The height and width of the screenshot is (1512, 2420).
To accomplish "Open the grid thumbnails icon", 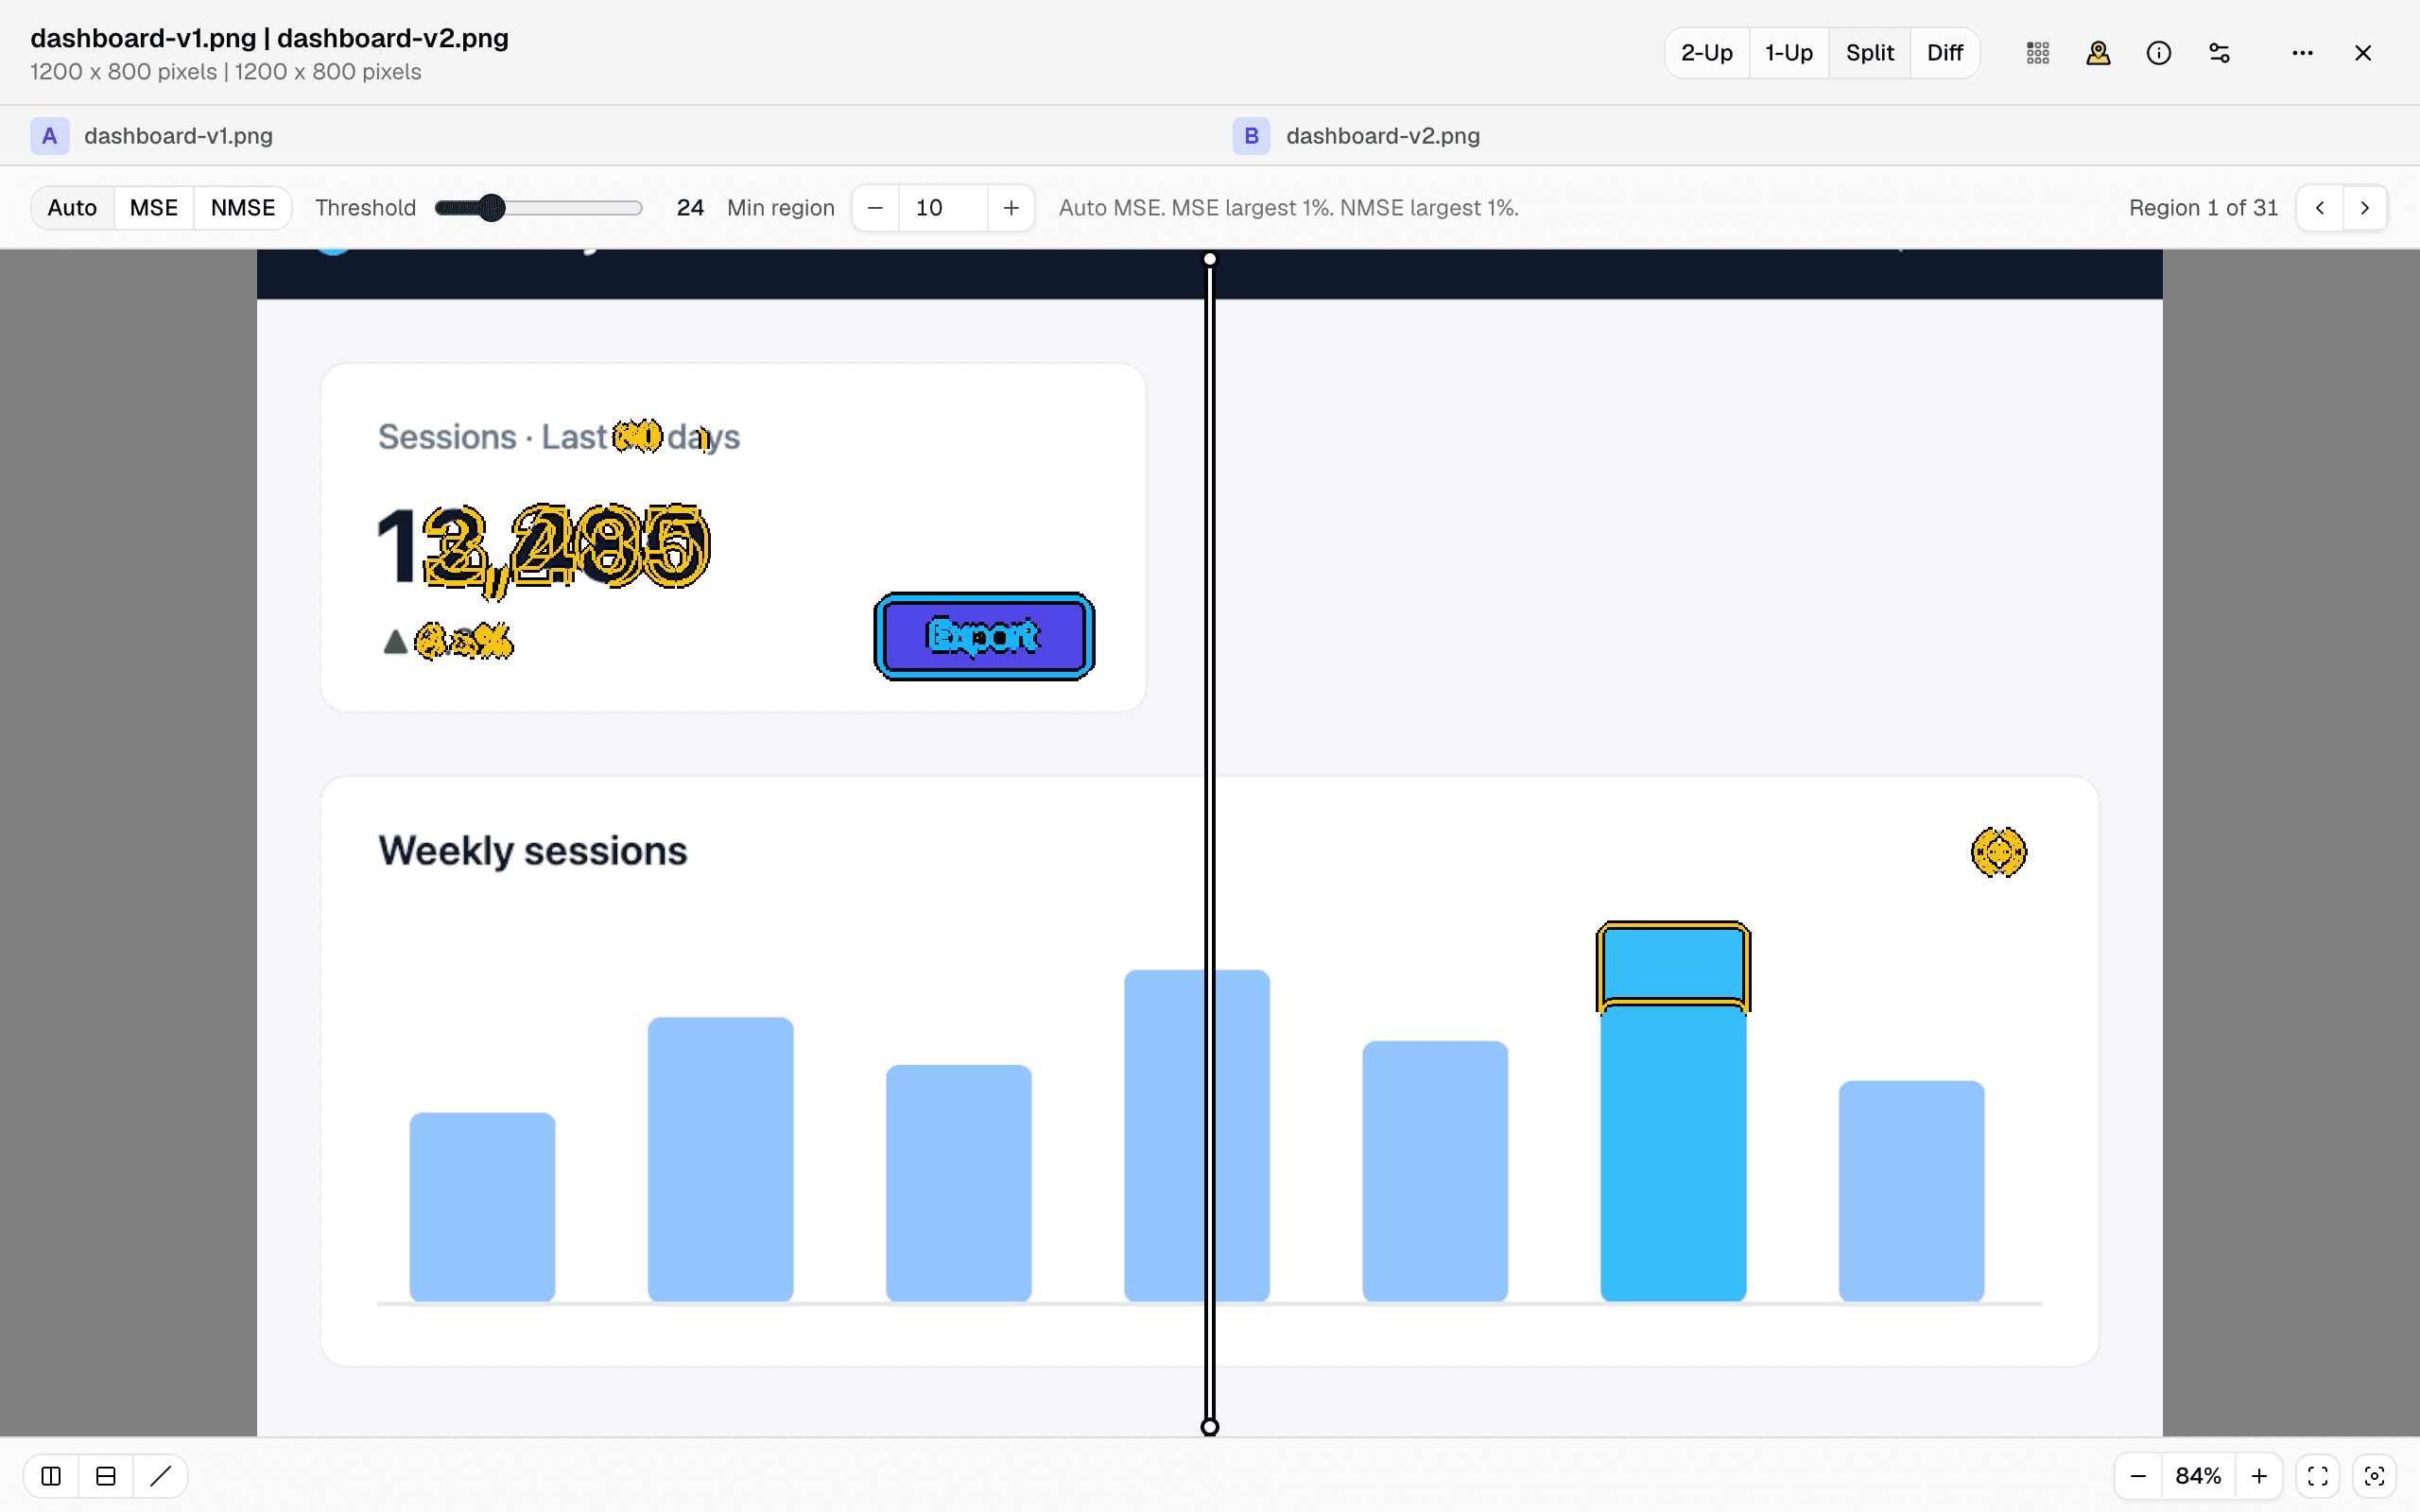I will (2038, 53).
